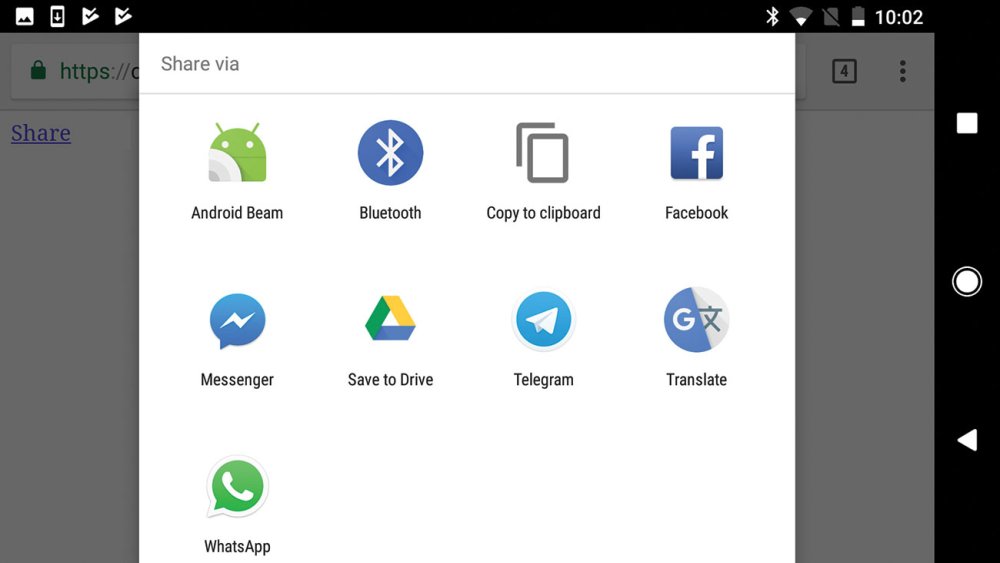Tap the no-SIM signal status icon

point(830,17)
